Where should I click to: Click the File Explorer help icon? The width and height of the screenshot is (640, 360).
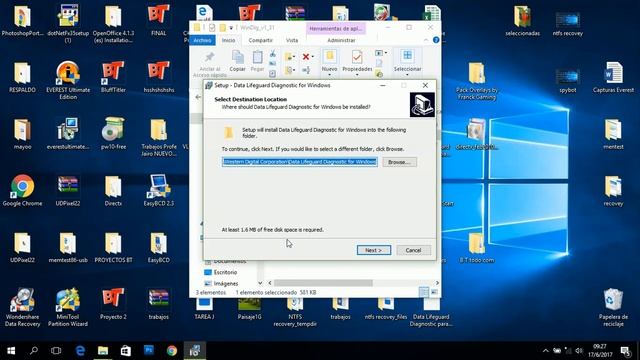pos(436,40)
